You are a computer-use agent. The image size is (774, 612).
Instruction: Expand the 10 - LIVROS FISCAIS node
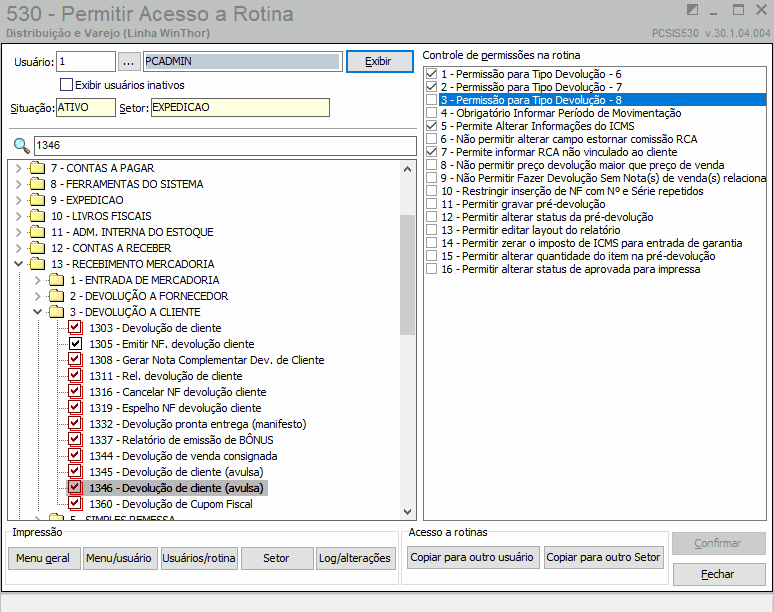pyautogui.click(x=19, y=216)
